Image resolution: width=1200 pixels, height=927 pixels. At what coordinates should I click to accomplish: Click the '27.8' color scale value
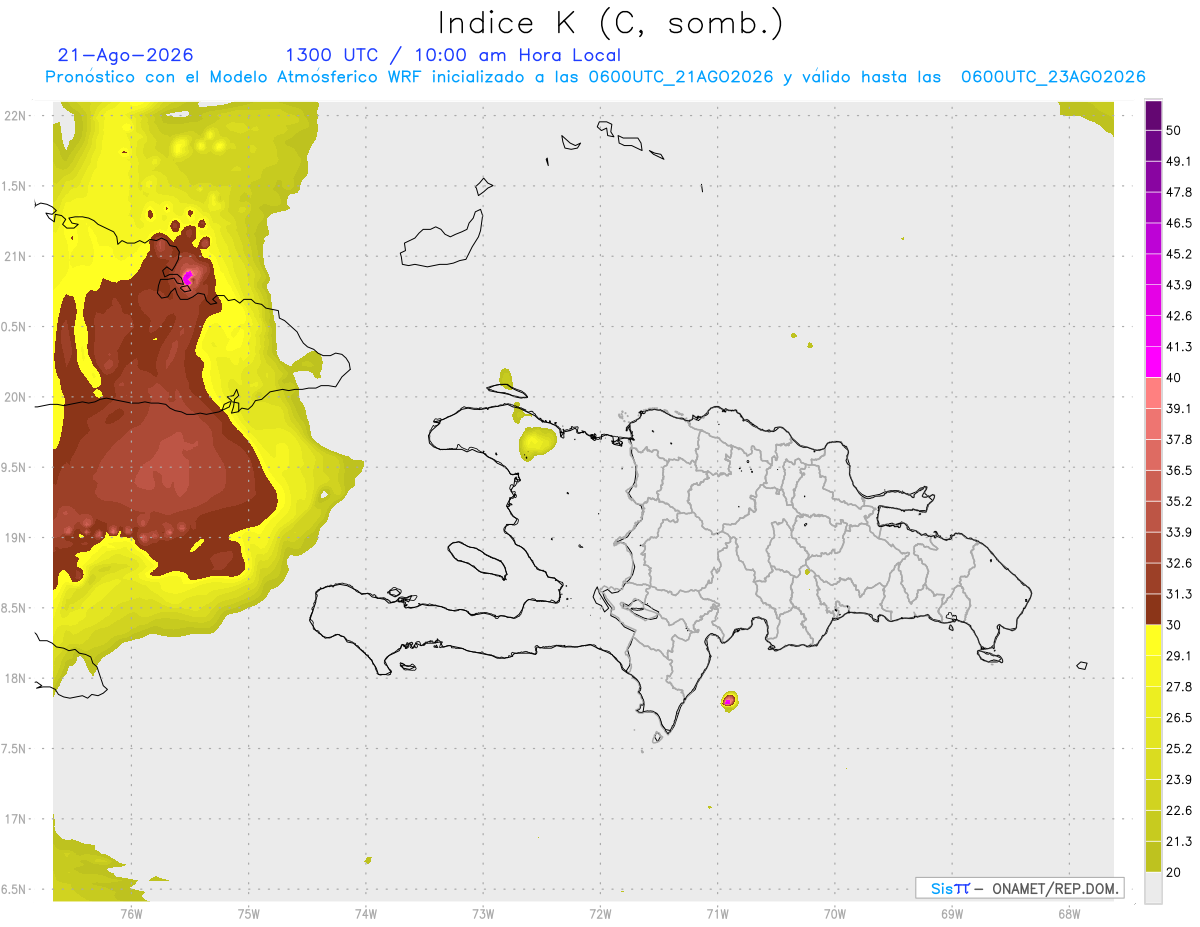1180,687
